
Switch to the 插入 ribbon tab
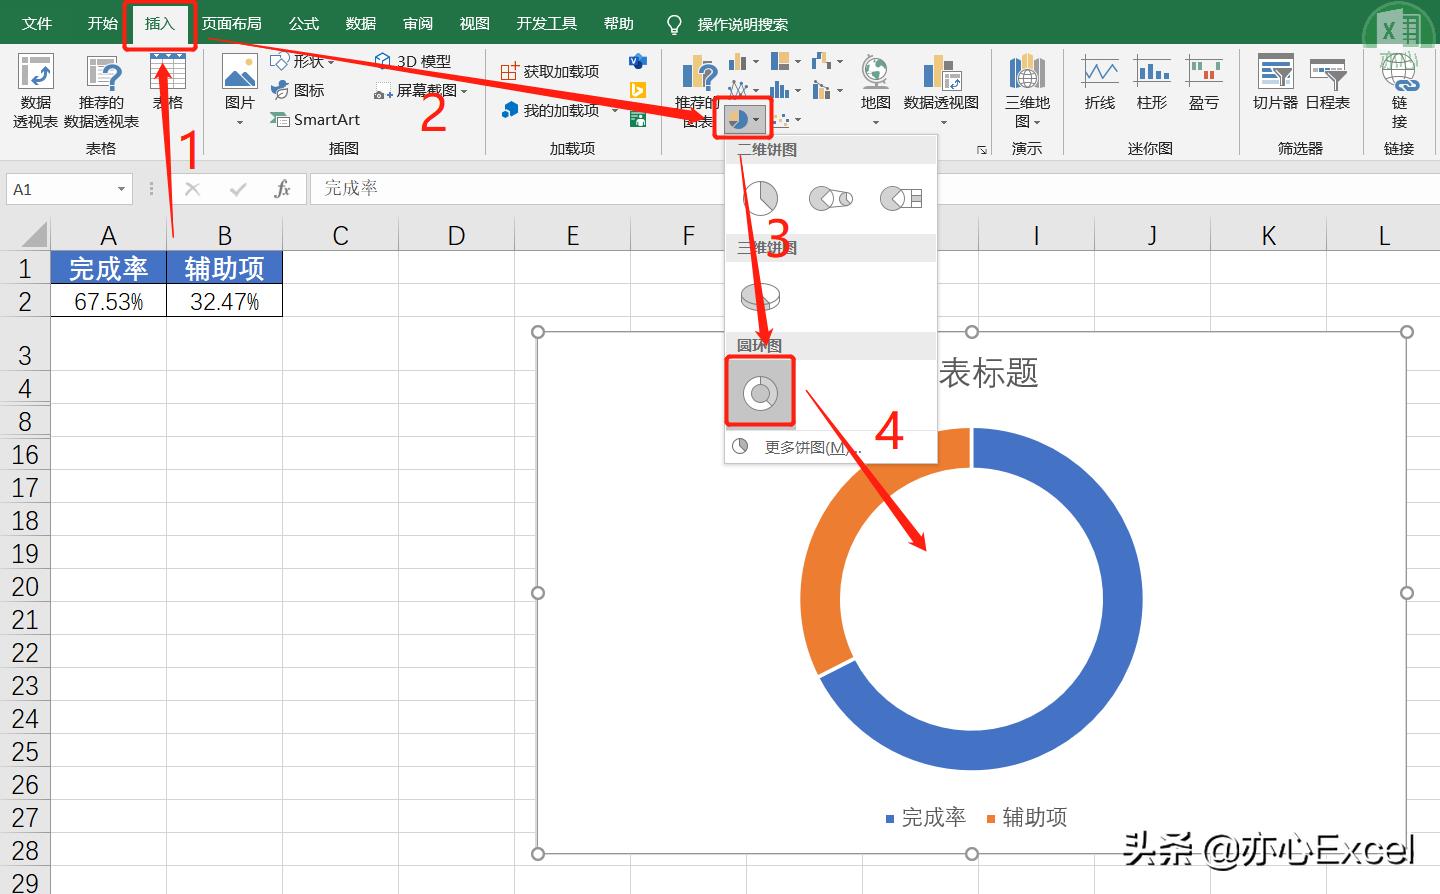159,23
